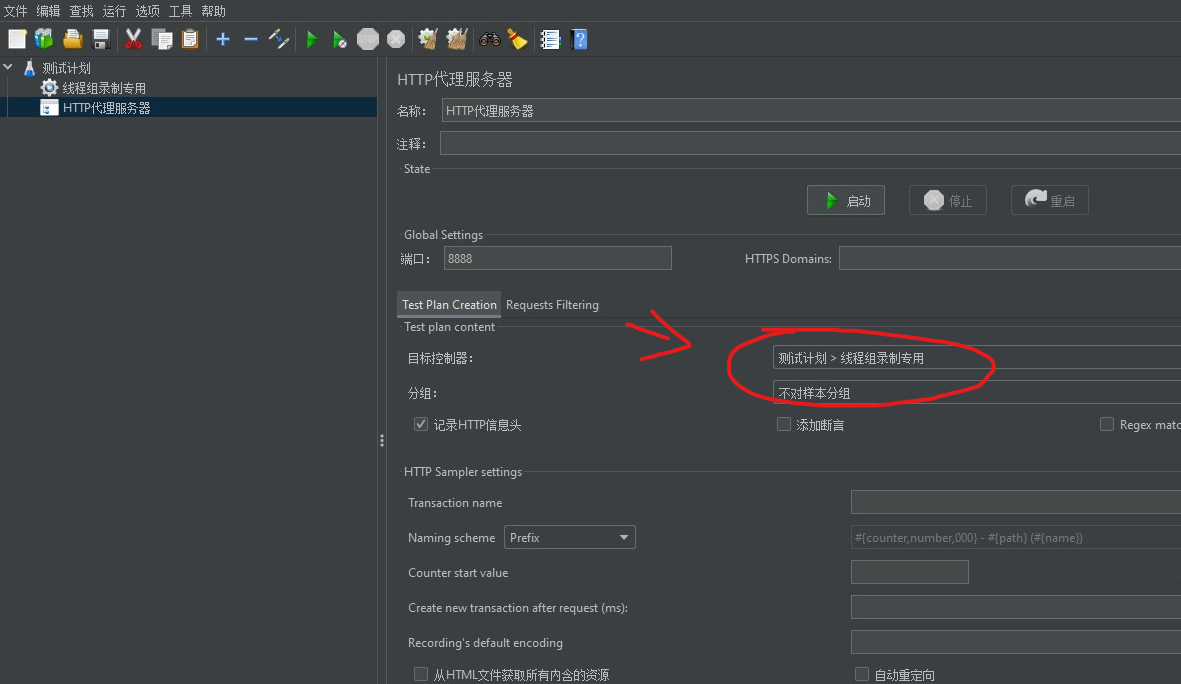Click gear icon of 线程组录制专用

(49, 87)
